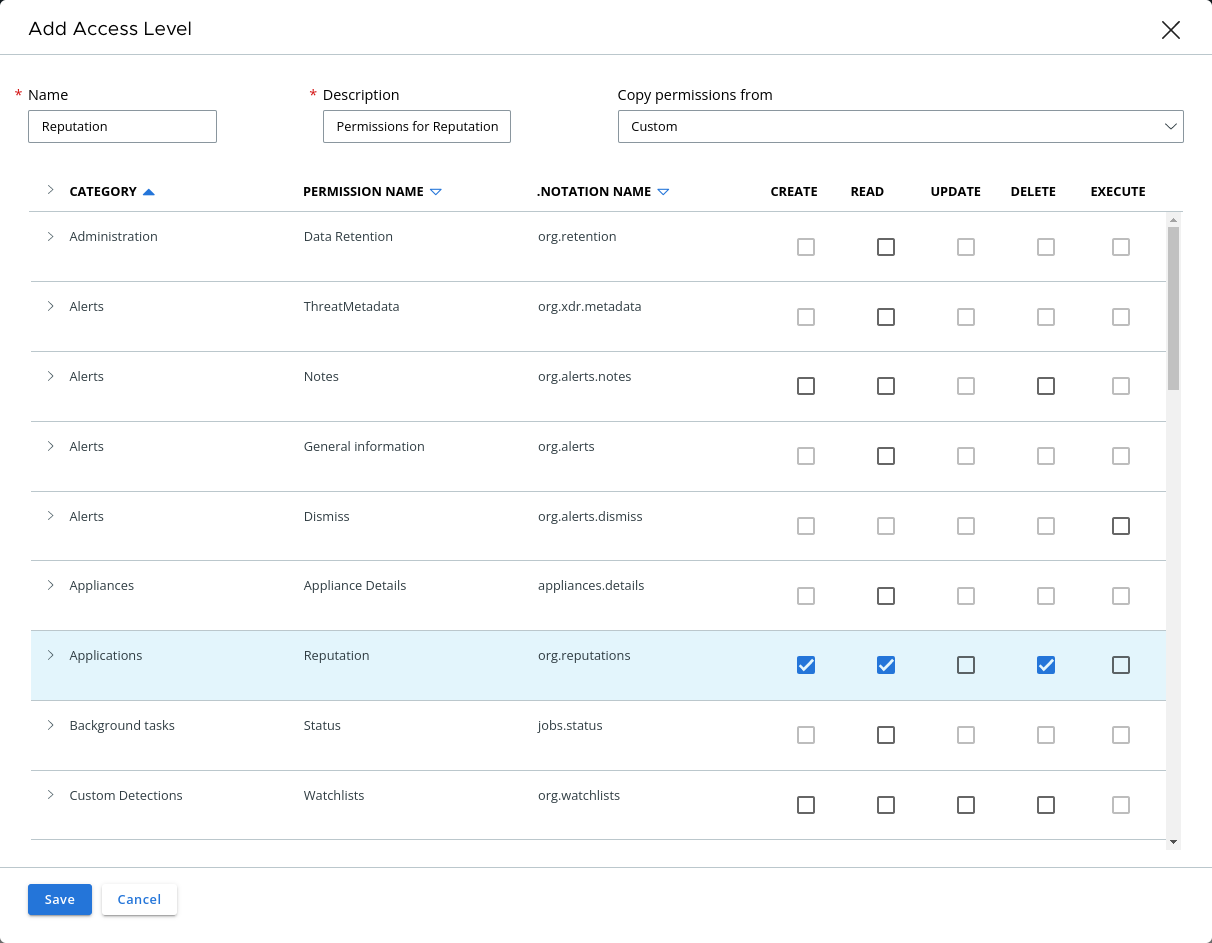Click the Name input field

coord(122,127)
